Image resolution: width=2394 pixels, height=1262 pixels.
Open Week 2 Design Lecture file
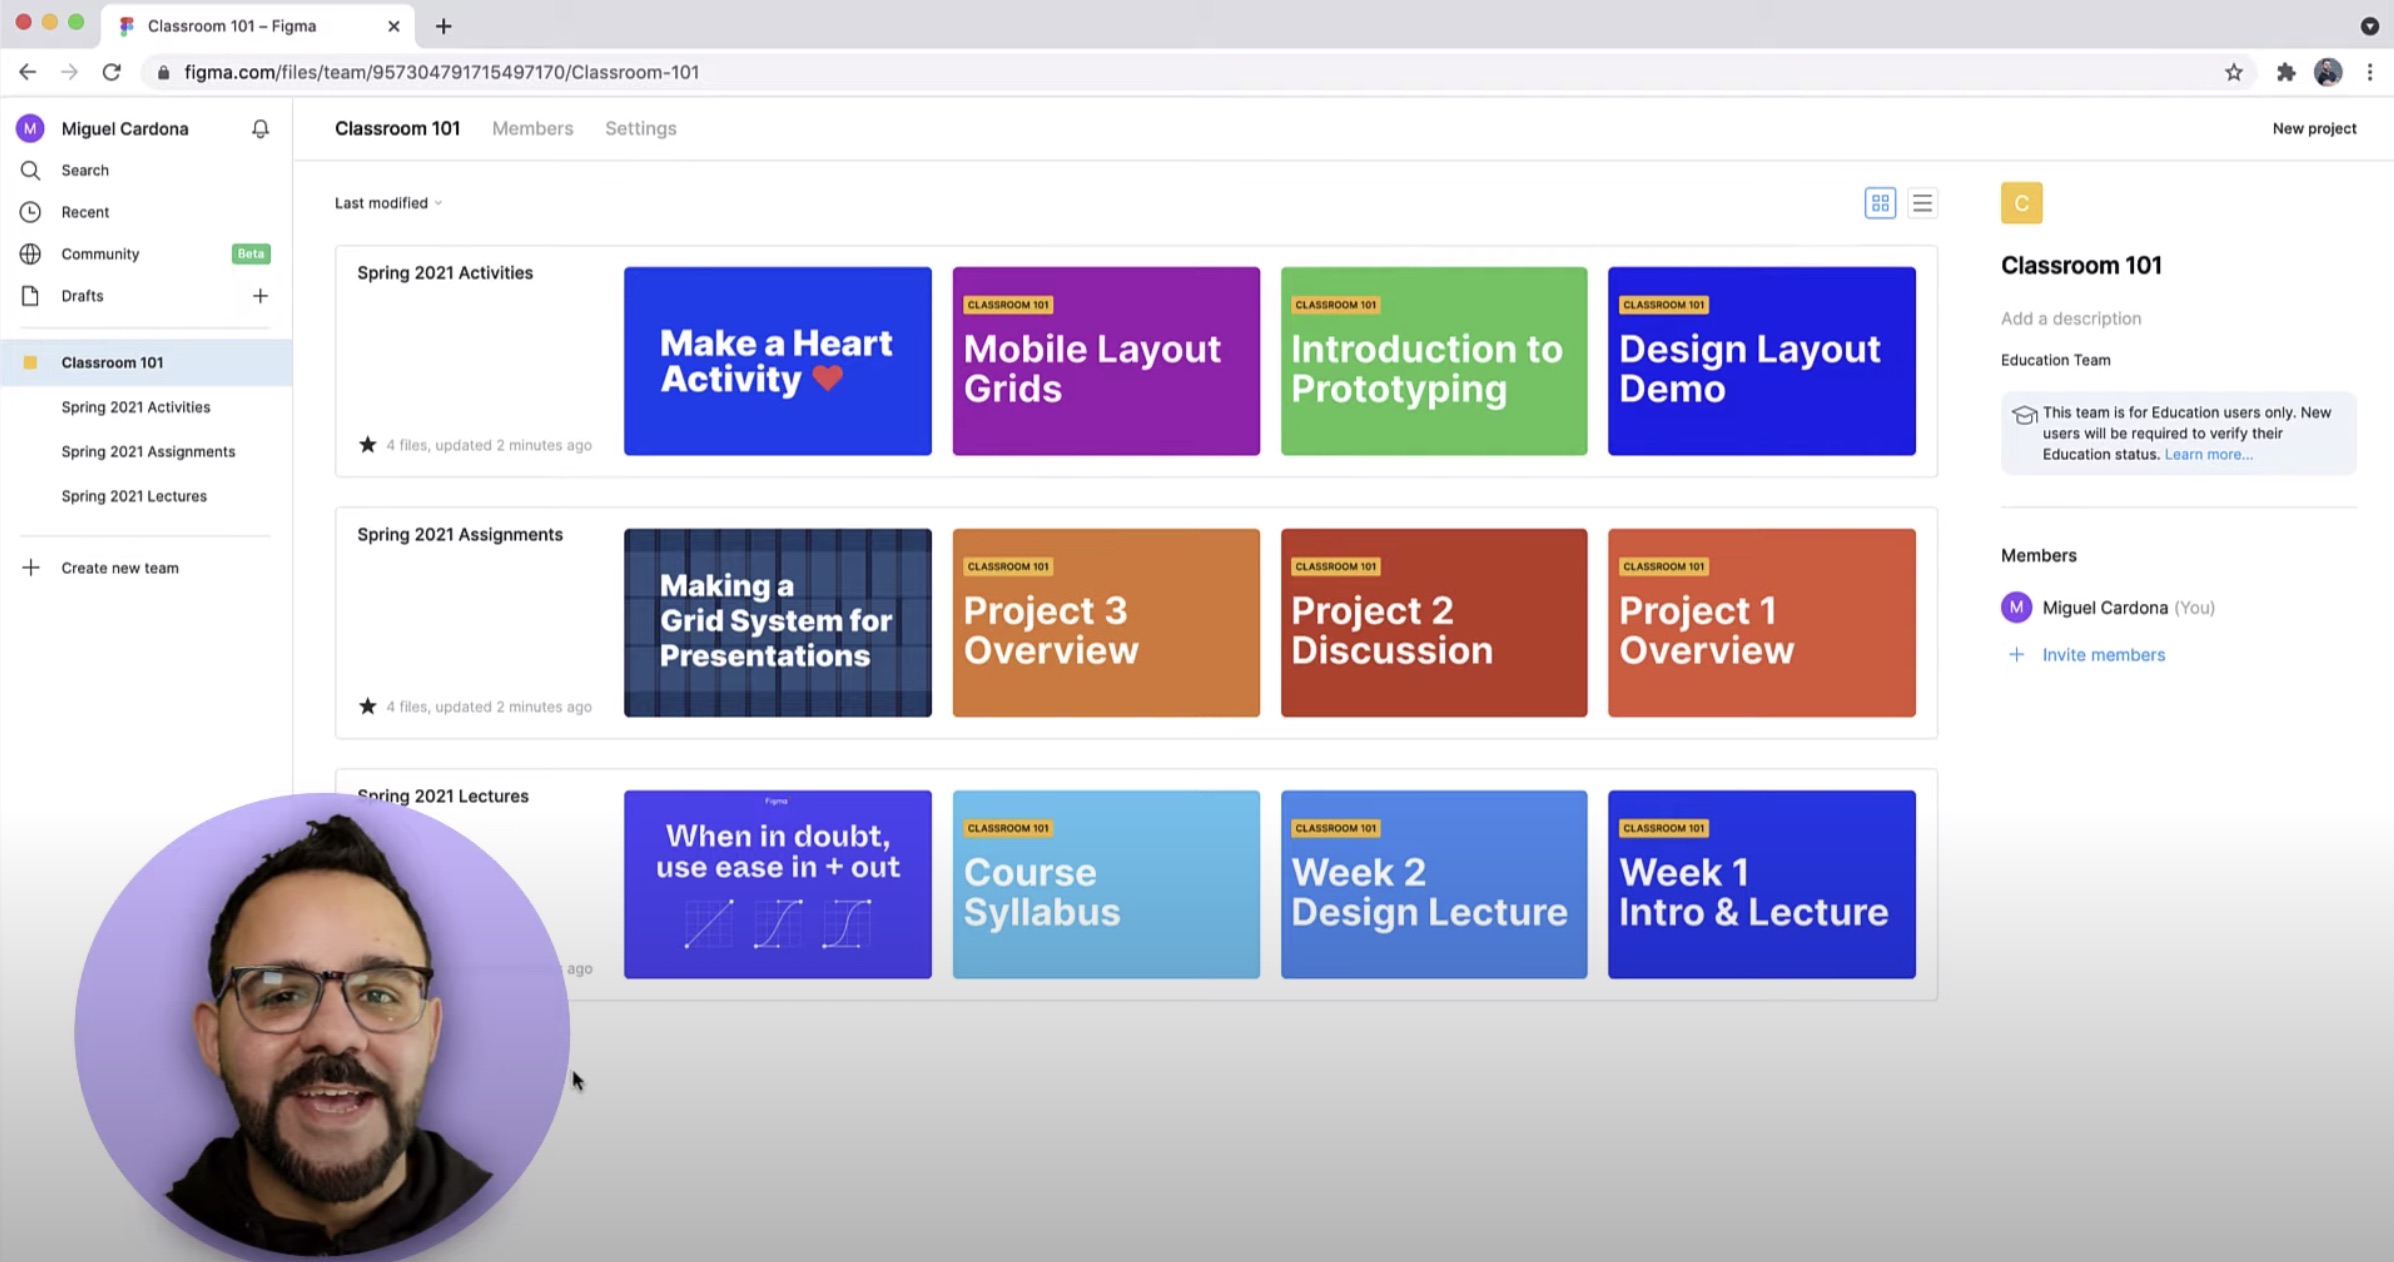click(x=1434, y=885)
